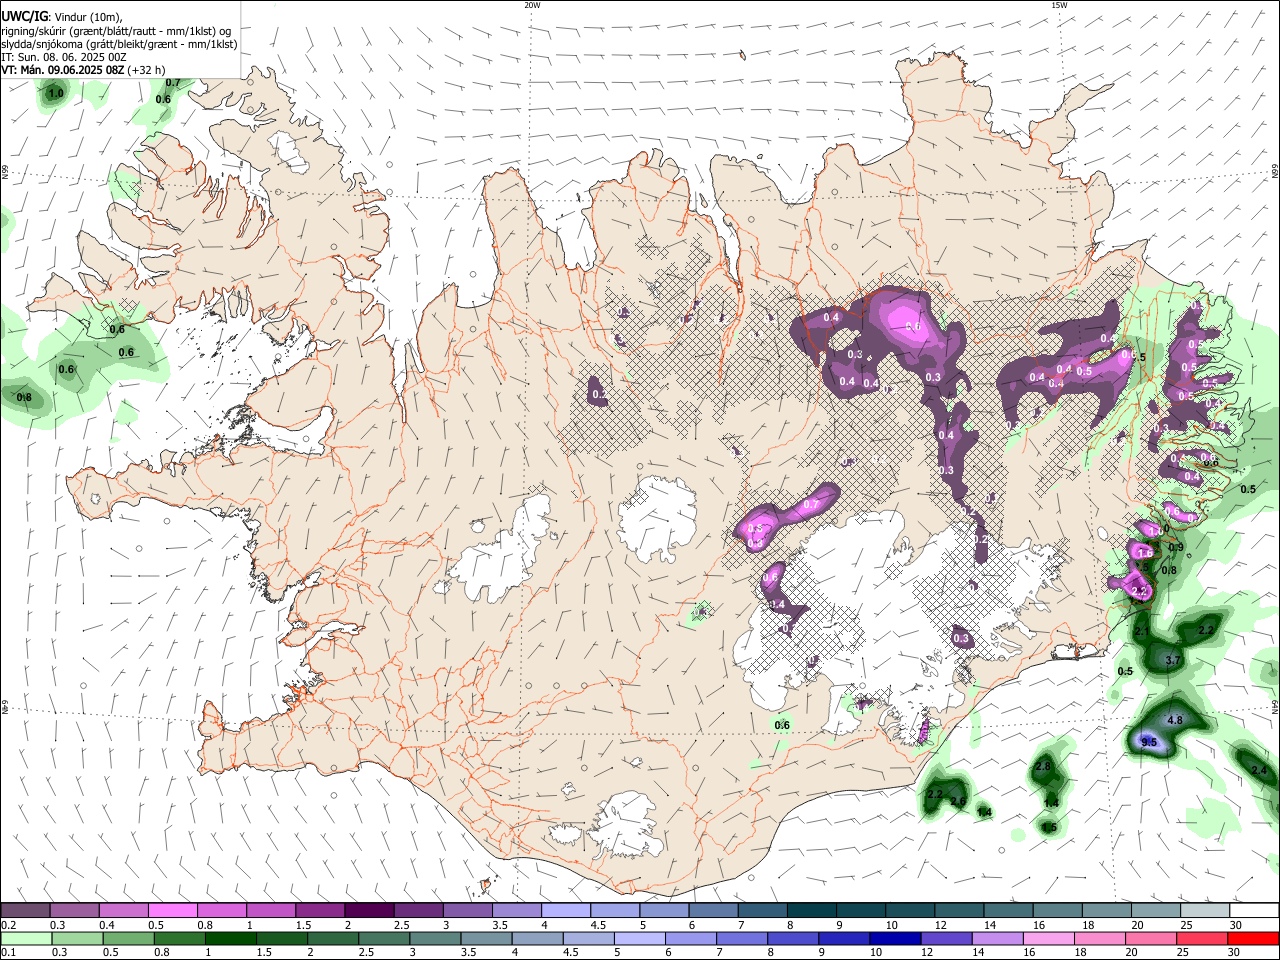Click the 3.7 rain value
This screenshot has width=1280, height=960.
coord(1174,661)
